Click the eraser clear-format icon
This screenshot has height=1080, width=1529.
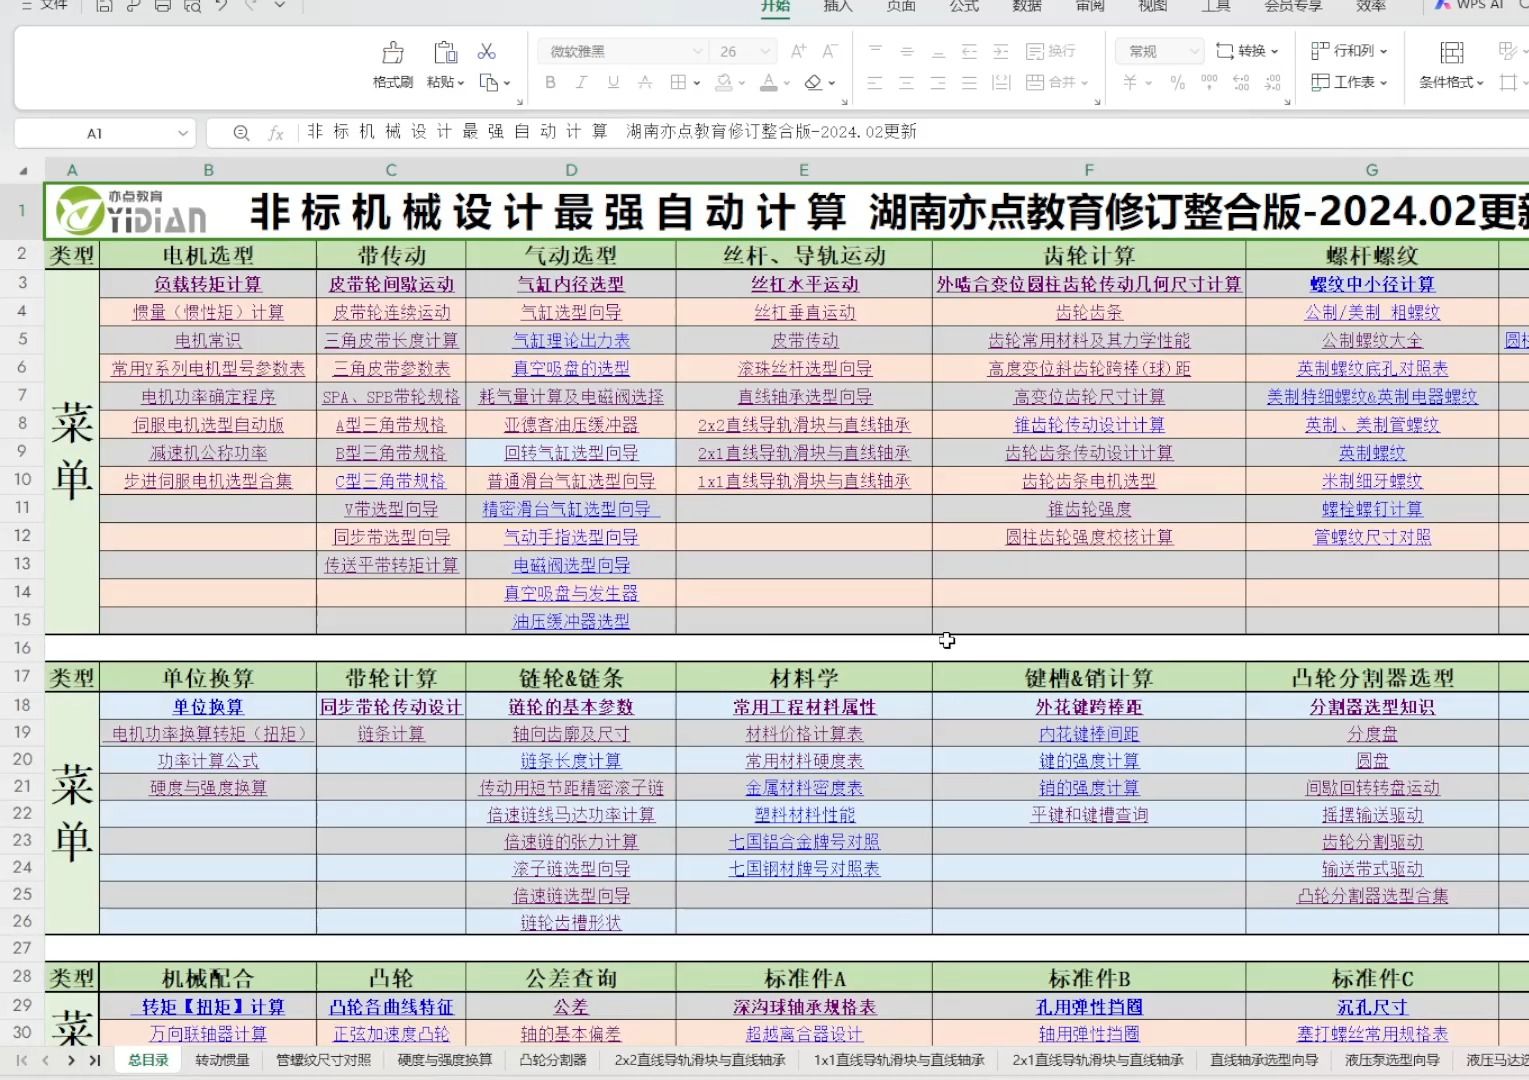tap(813, 83)
